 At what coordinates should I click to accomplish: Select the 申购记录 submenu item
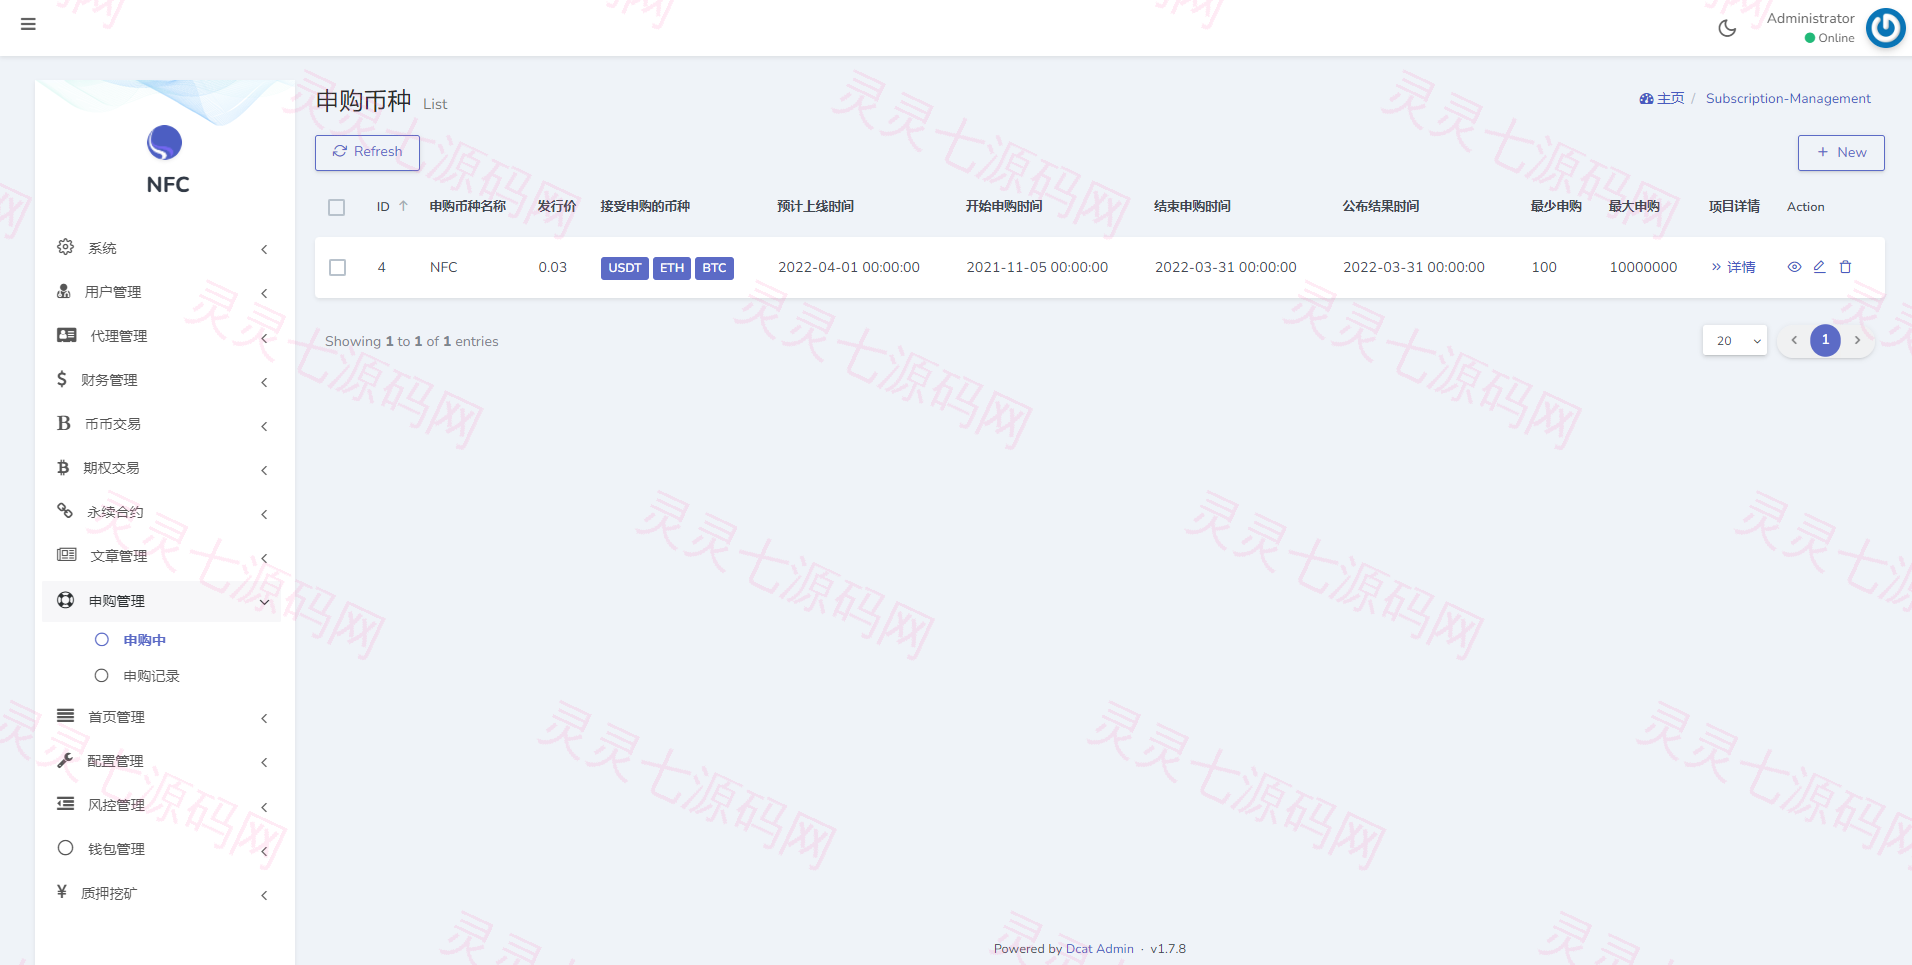[x=151, y=676]
